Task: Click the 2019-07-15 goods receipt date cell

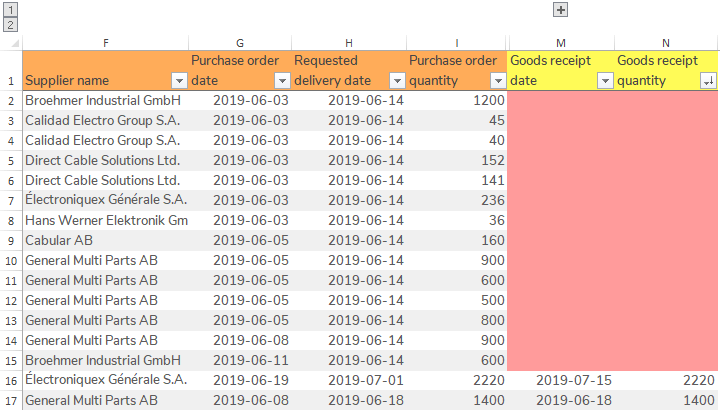Action: coord(561,380)
